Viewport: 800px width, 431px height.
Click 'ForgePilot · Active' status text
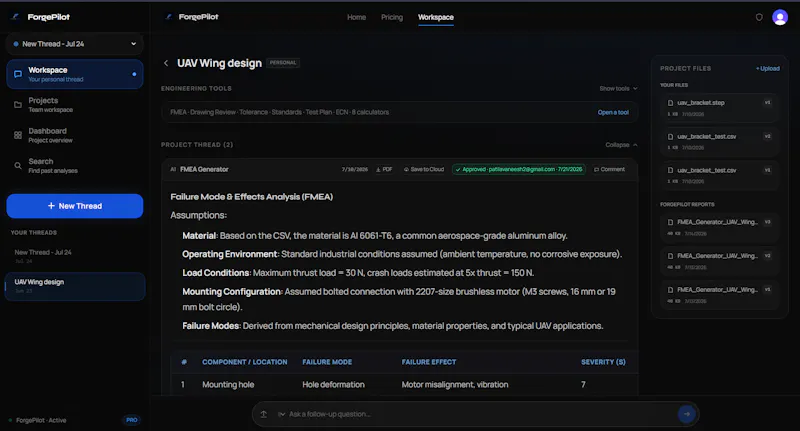point(41,420)
